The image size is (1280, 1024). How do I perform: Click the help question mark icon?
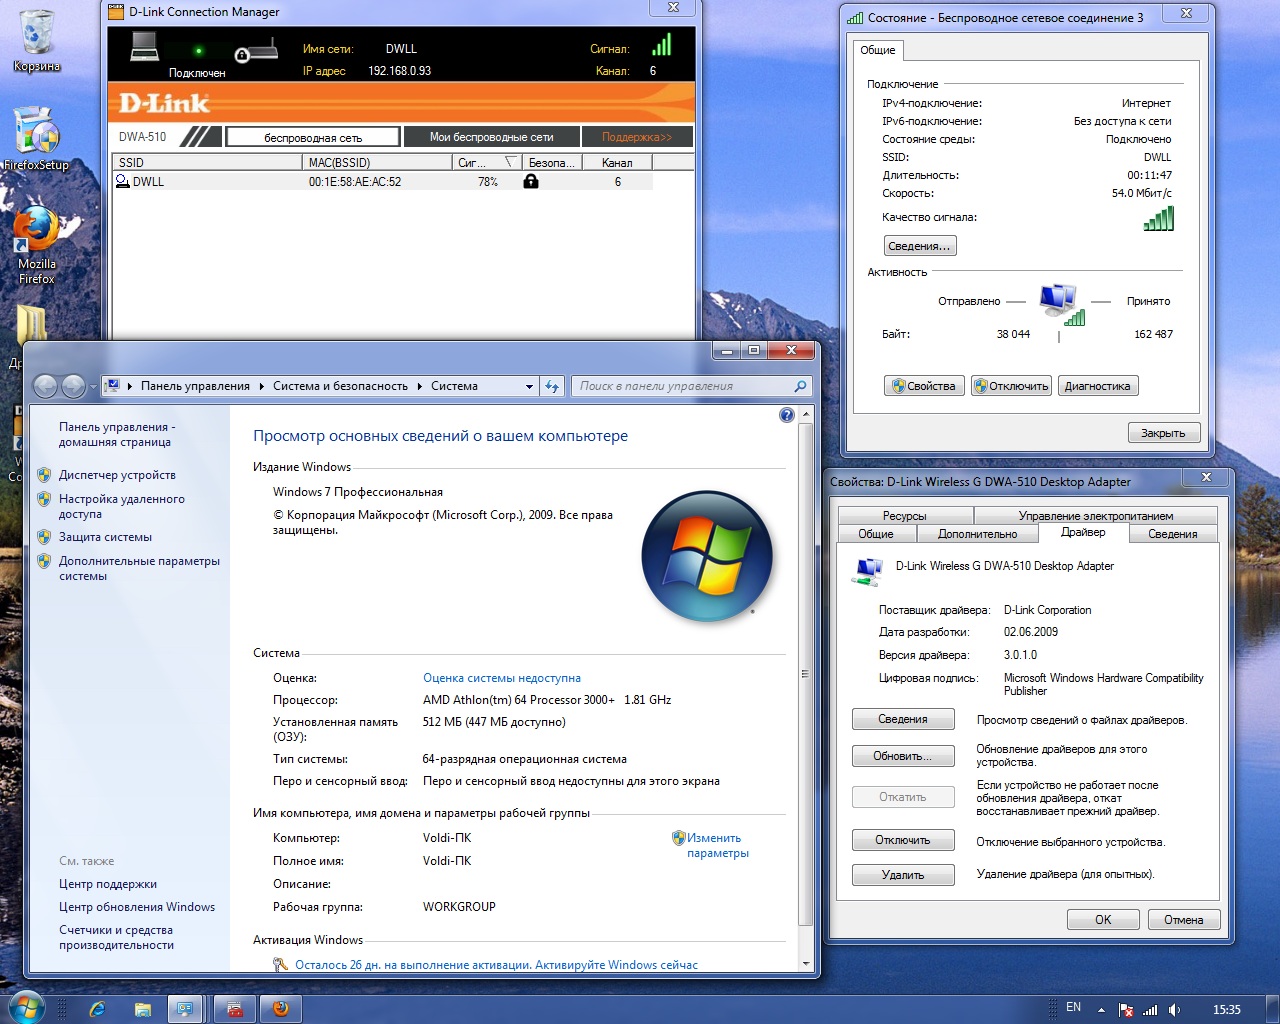click(x=787, y=415)
